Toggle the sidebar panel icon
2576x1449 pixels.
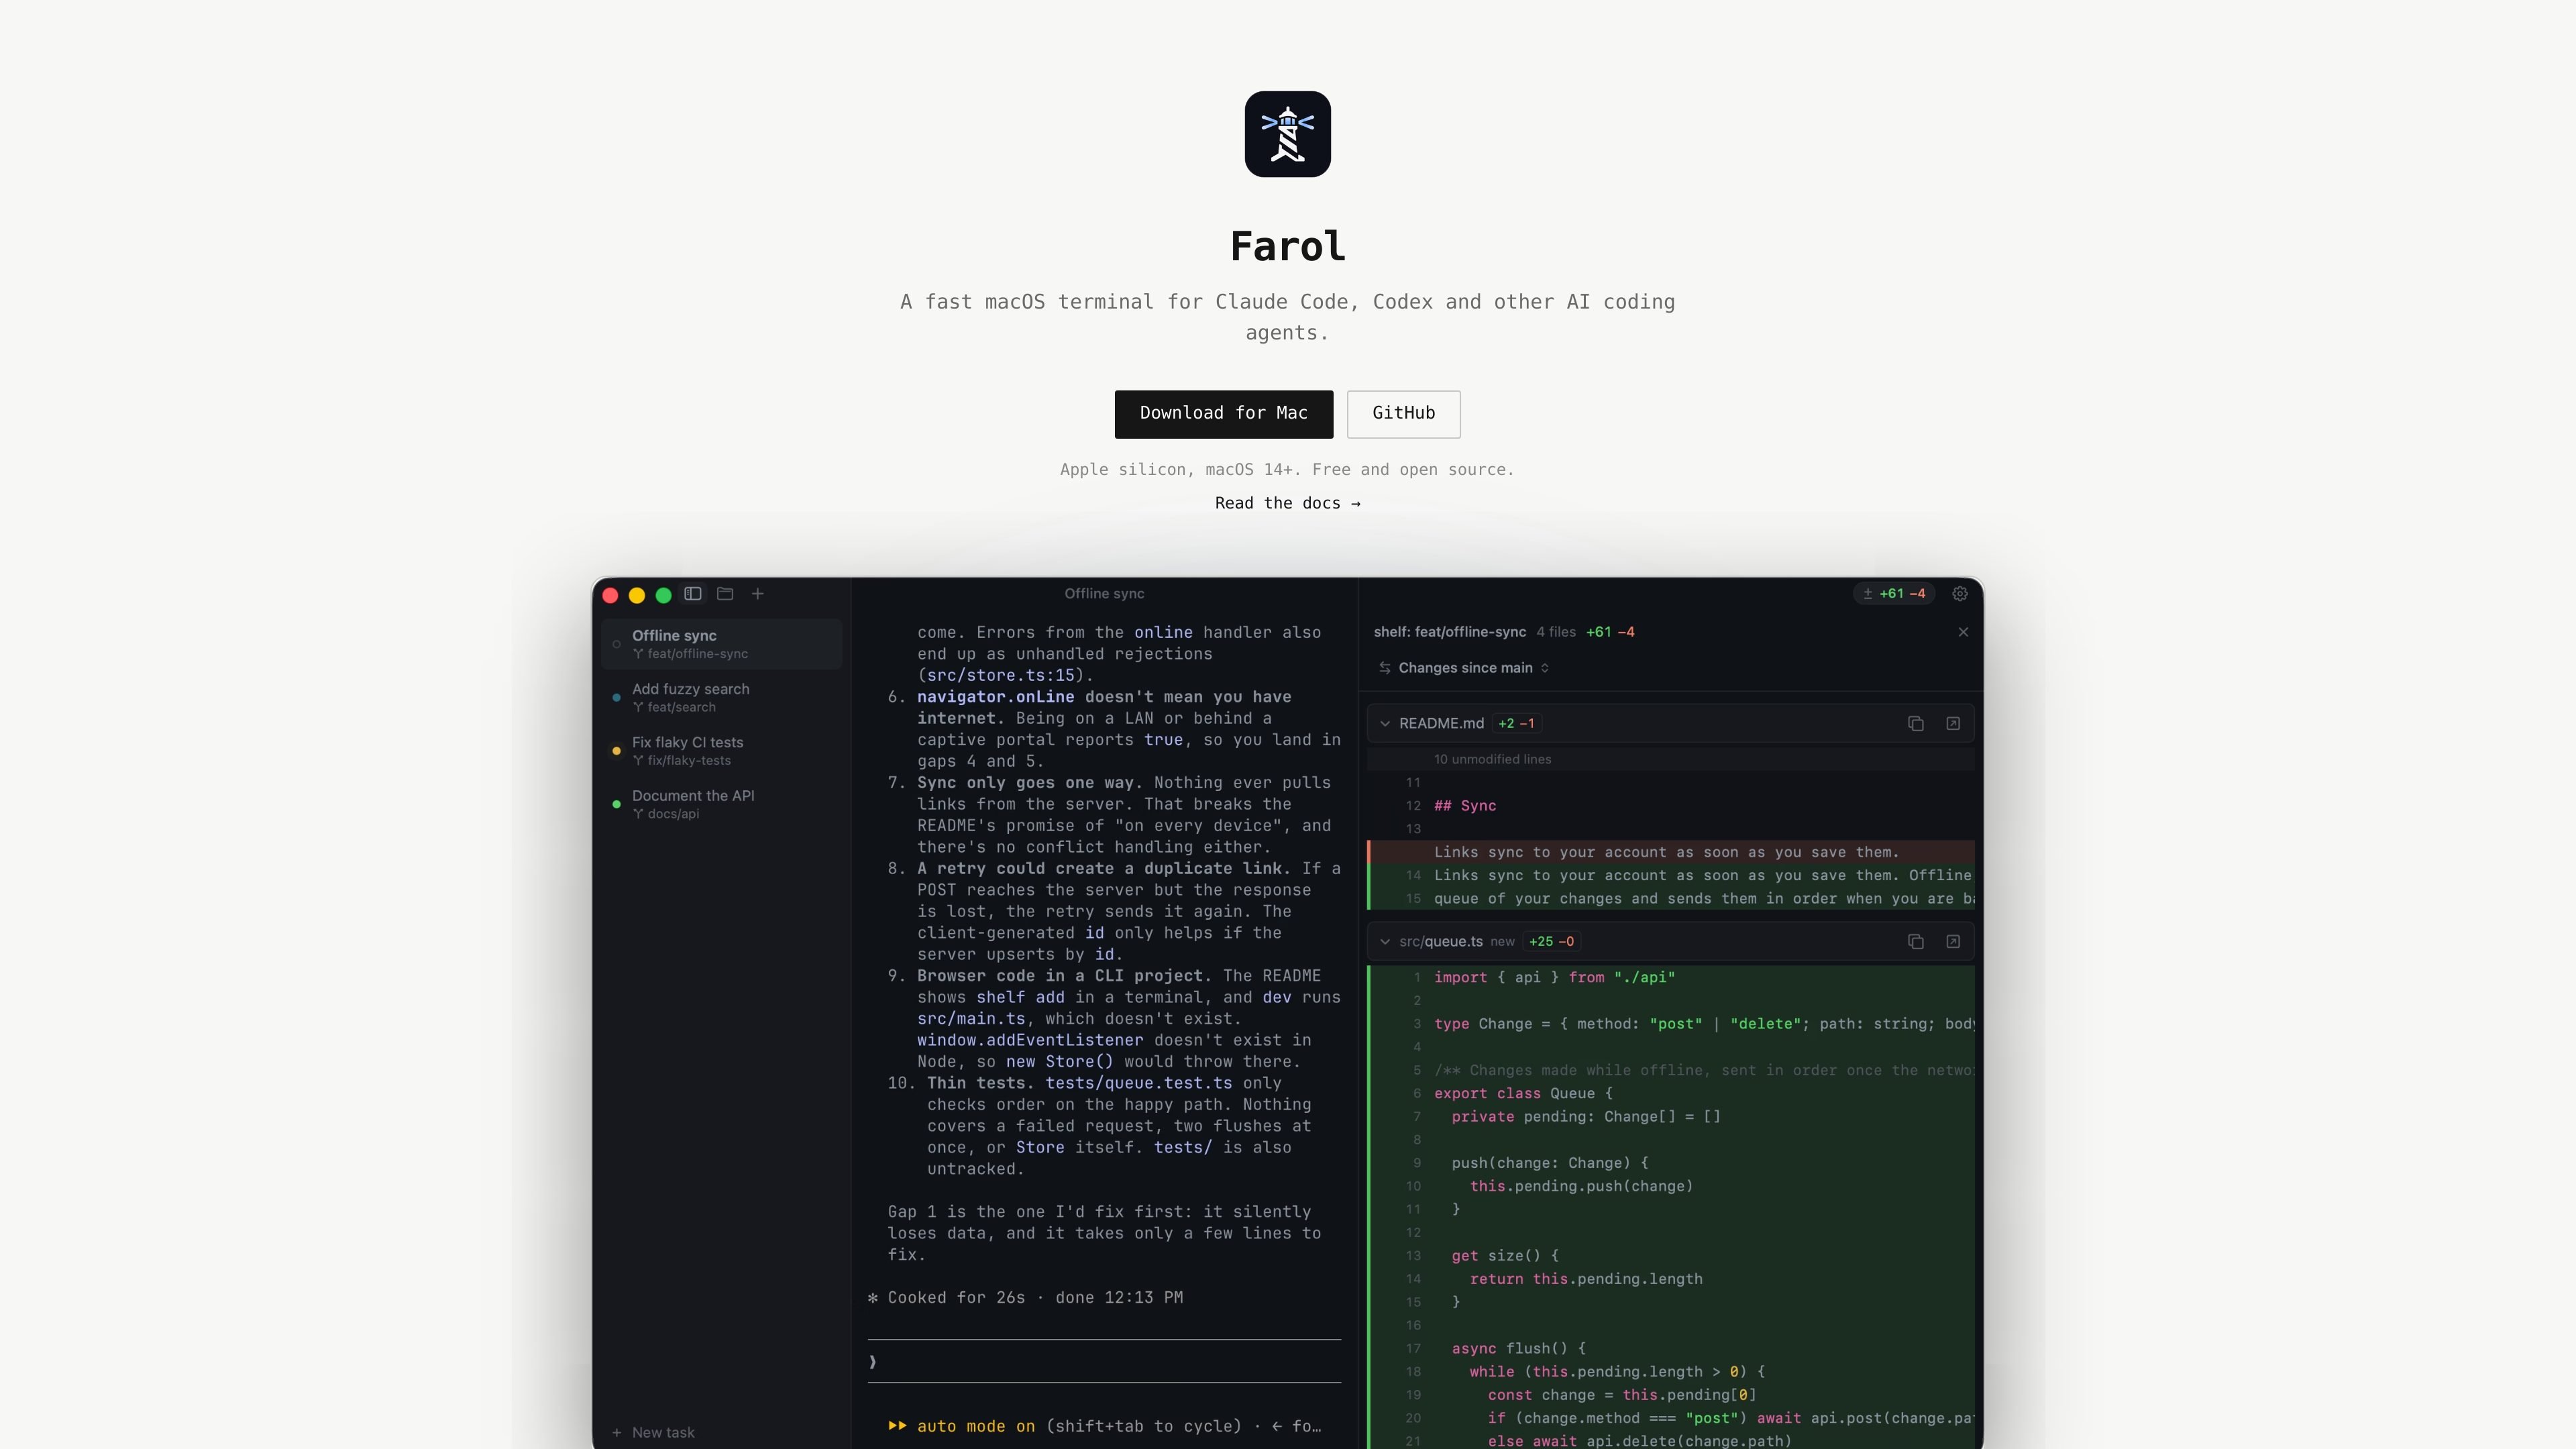click(692, 594)
